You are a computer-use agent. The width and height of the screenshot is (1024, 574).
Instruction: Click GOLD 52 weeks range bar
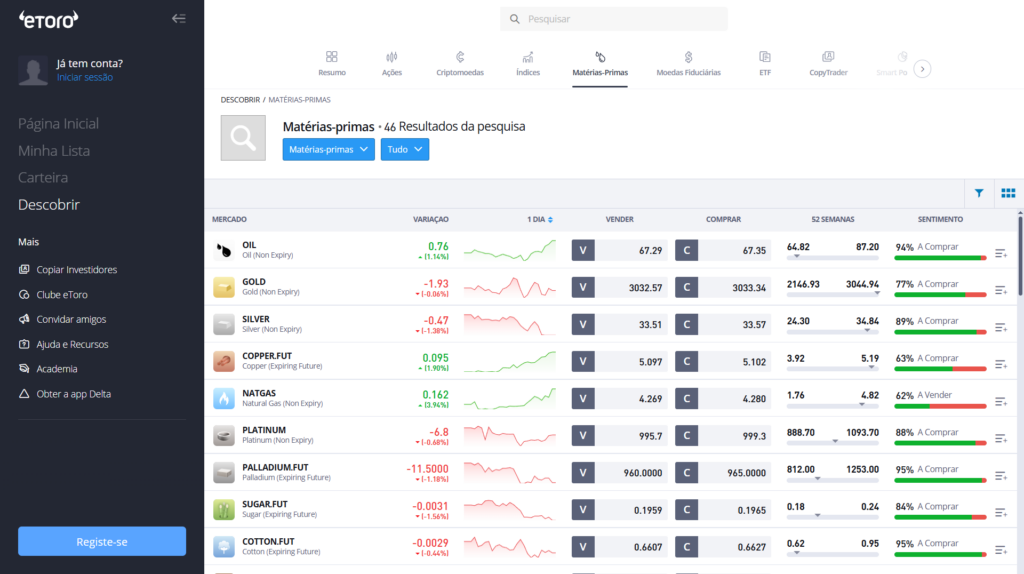(x=833, y=294)
